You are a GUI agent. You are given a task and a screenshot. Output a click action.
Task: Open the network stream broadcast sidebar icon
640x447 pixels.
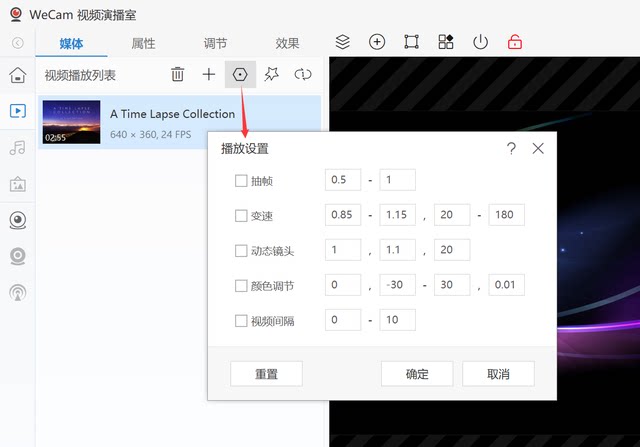click(18, 293)
